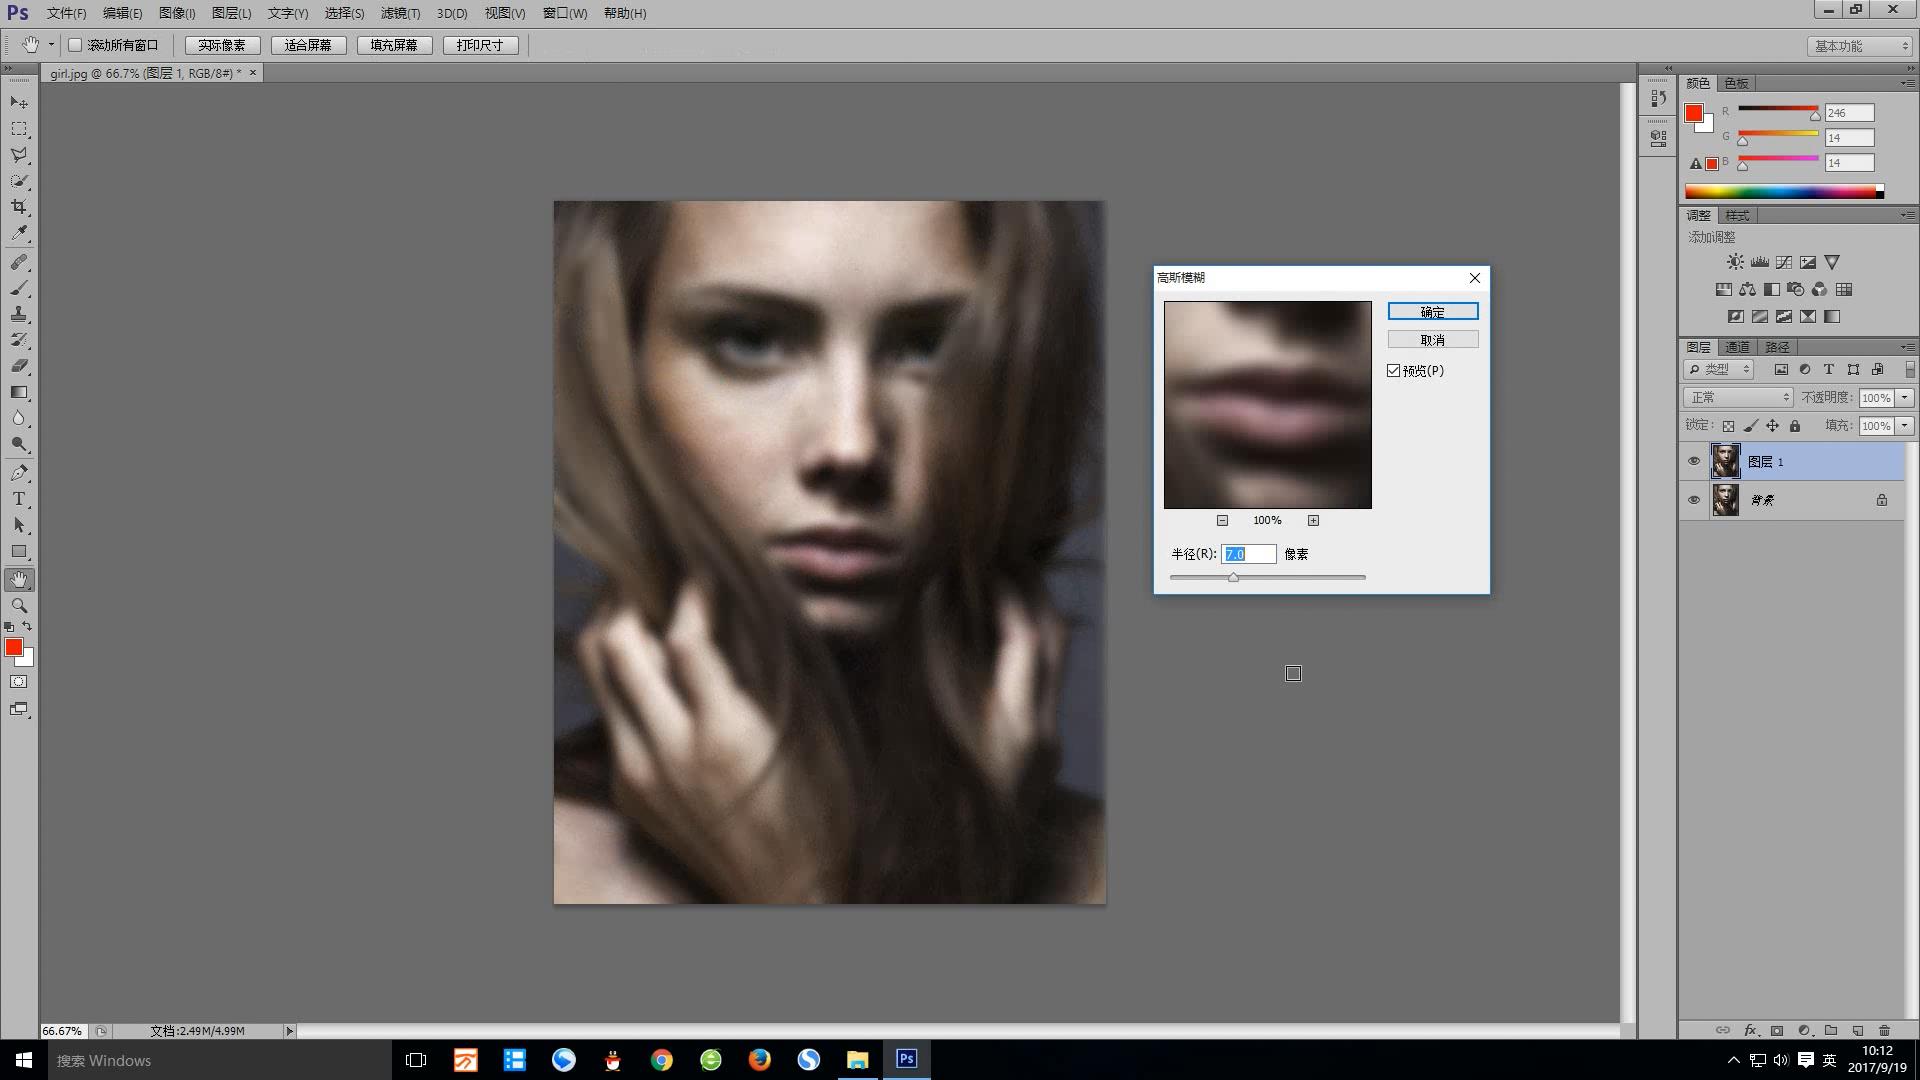Select the Brush tool
This screenshot has height=1080, width=1920.
19,288
